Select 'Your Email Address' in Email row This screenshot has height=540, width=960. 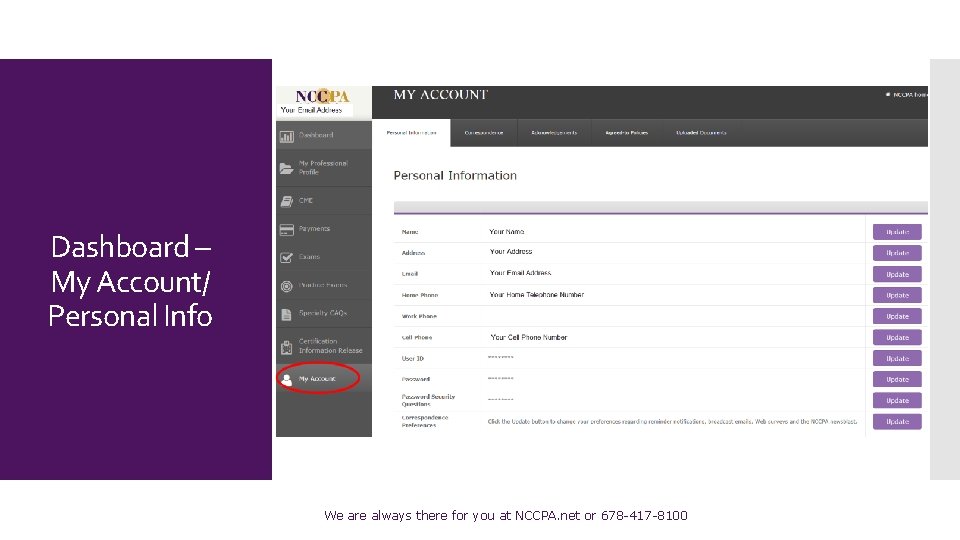coord(520,273)
